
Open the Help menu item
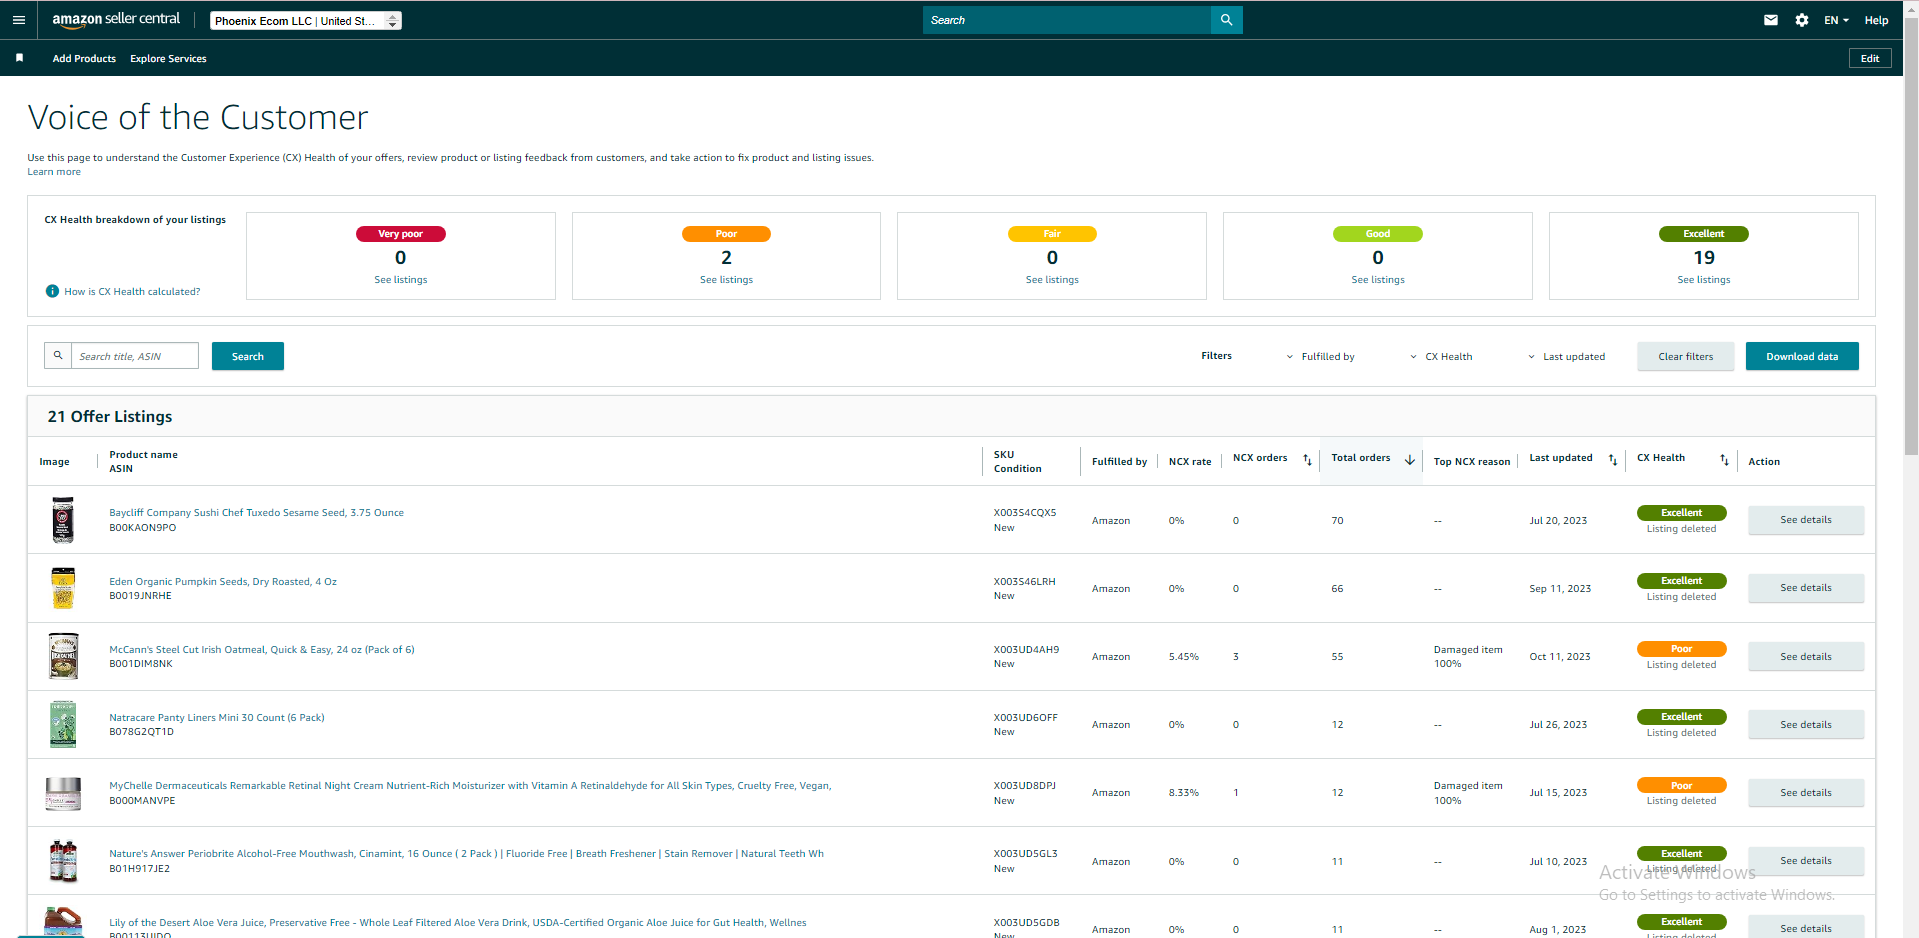pyautogui.click(x=1876, y=20)
